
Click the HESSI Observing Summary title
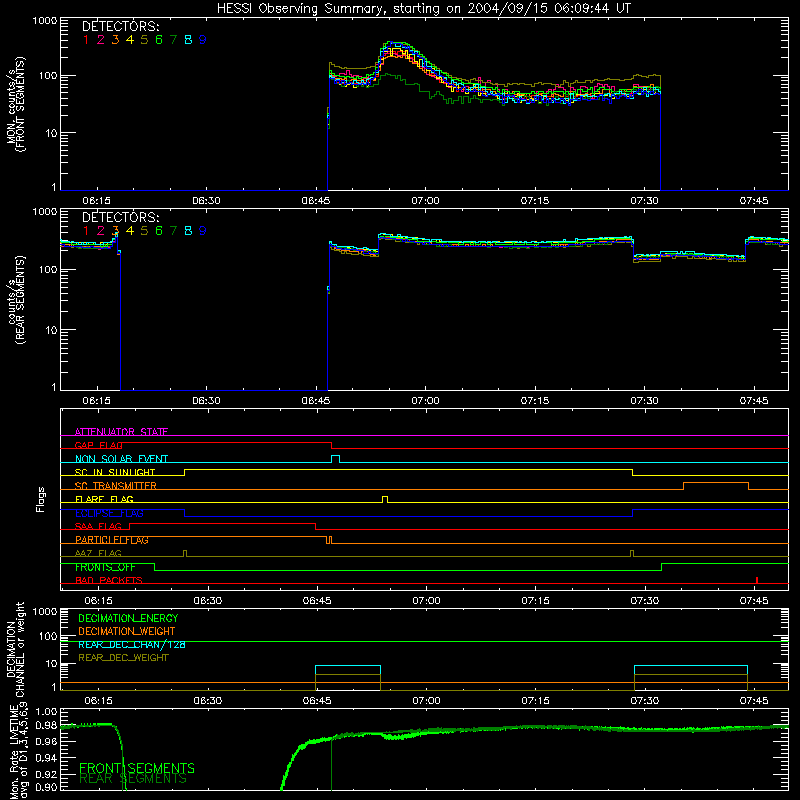coord(423,9)
